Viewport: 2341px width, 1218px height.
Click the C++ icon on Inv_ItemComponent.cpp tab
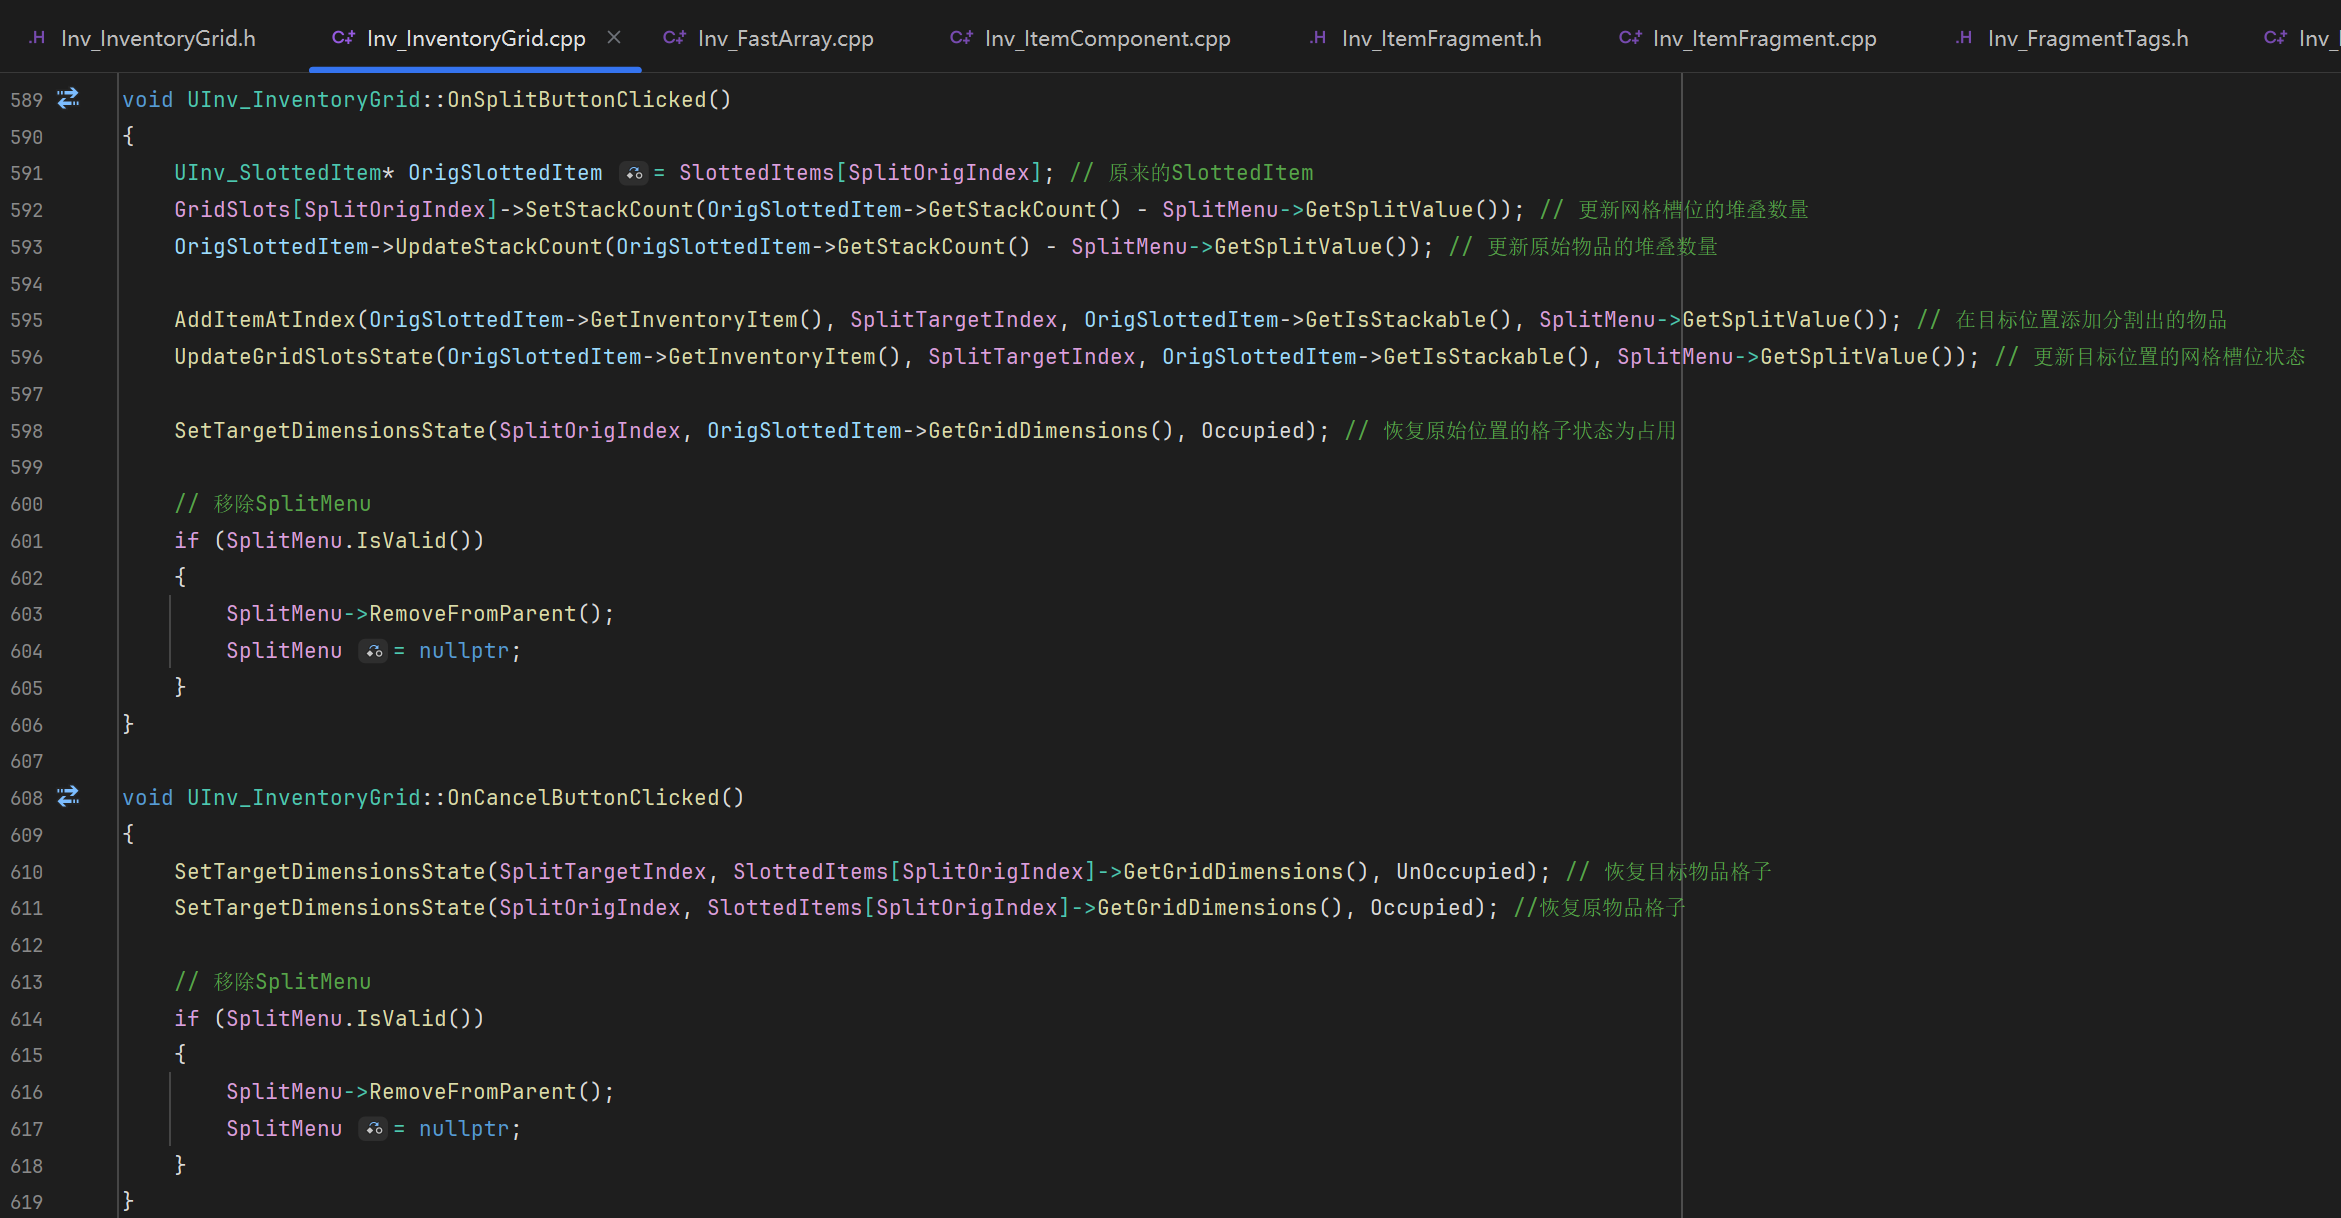(961, 38)
